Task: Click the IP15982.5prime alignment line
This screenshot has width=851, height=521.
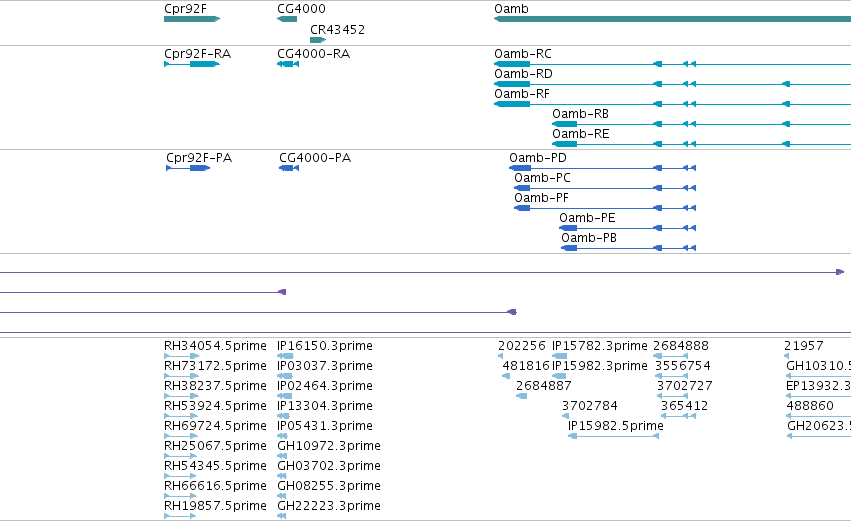Action: tap(613, 436)
